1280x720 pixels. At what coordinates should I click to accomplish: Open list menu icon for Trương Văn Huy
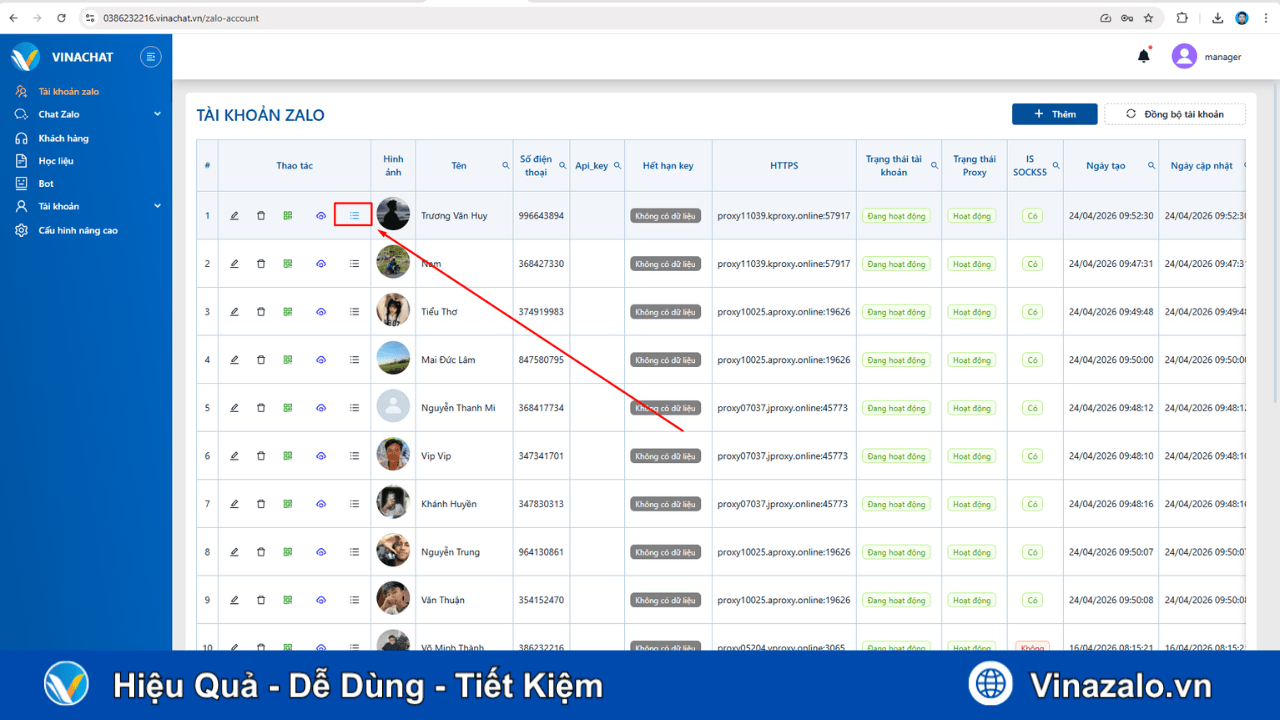click(x=354, y=216)
